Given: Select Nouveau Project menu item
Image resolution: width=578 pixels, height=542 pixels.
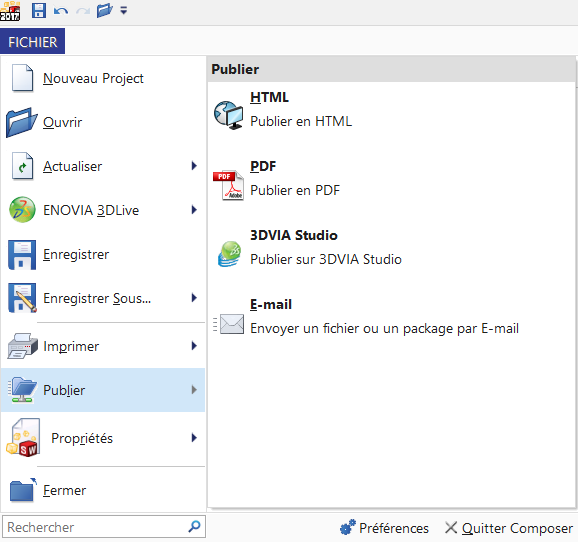Looking at the screenshot, I should [x=103, y=78].
